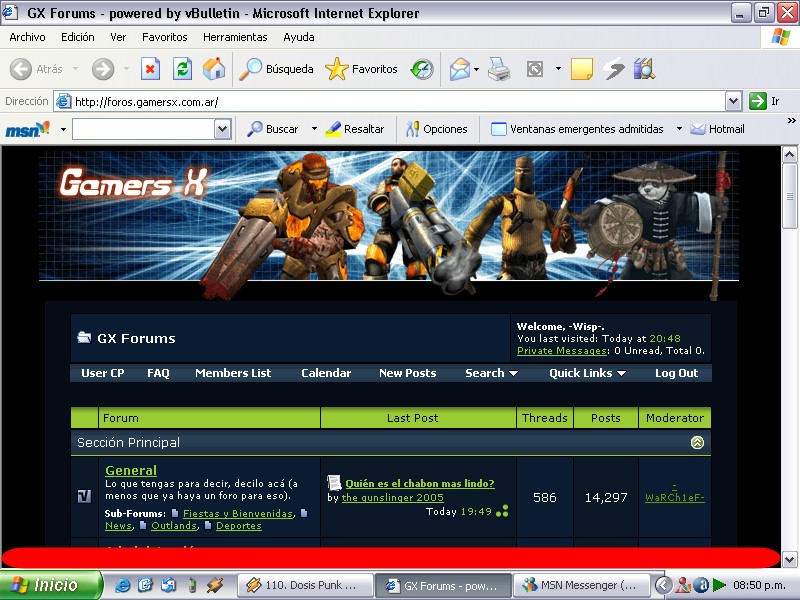The width and height of the screenshot is (800, 600).
Task: Open the Favoritos menu in menu bar
Action: click(164, 37)
